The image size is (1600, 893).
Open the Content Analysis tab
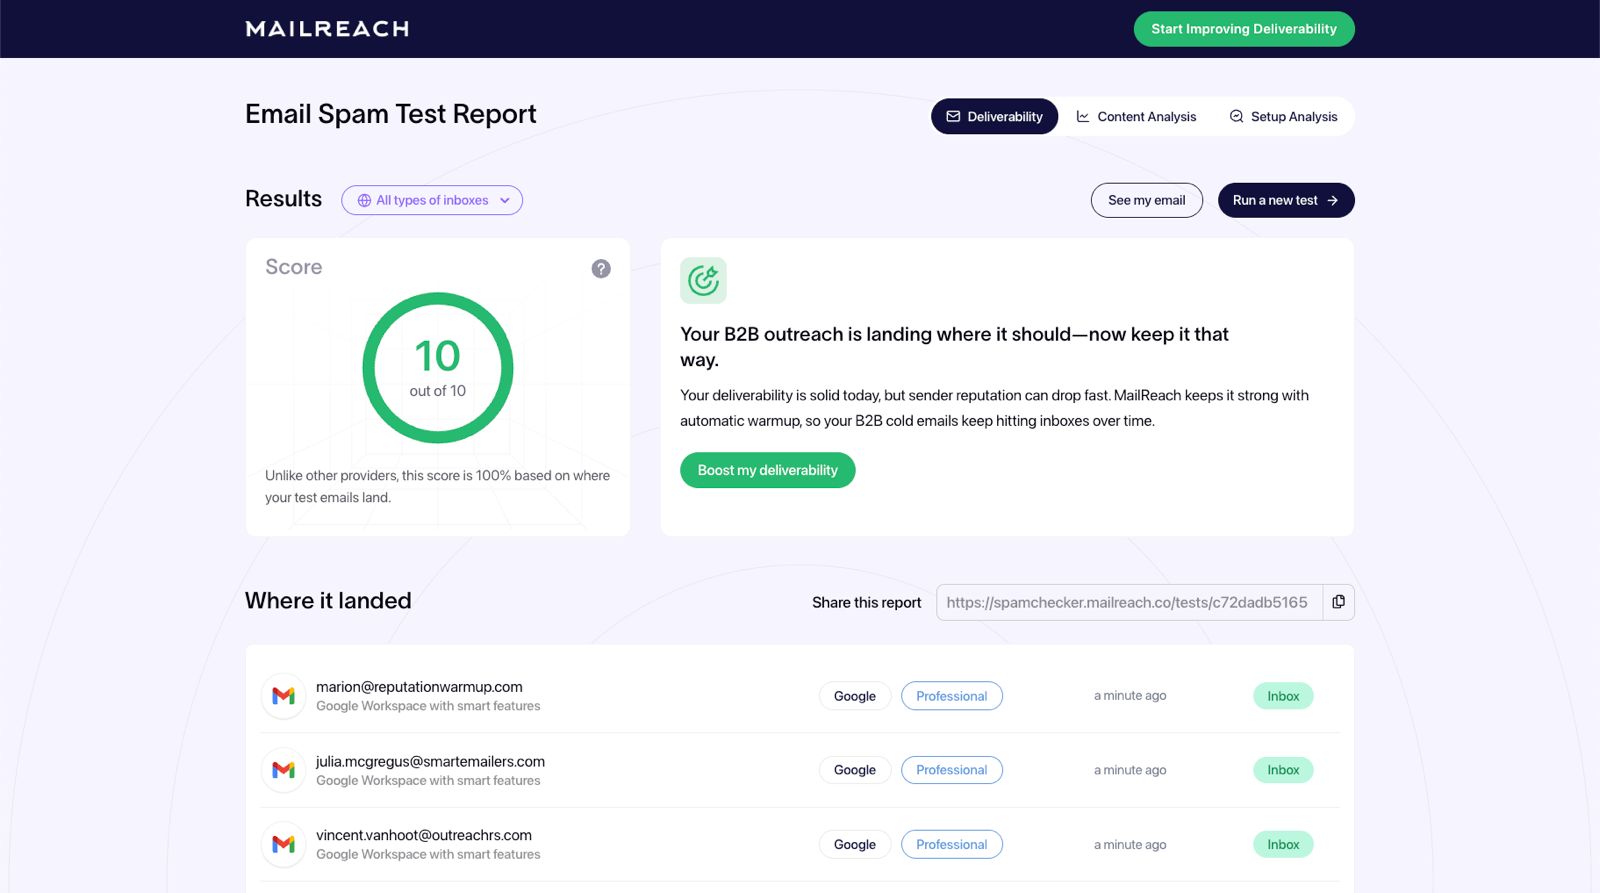pyautogui.click(x=1136, y=116)
